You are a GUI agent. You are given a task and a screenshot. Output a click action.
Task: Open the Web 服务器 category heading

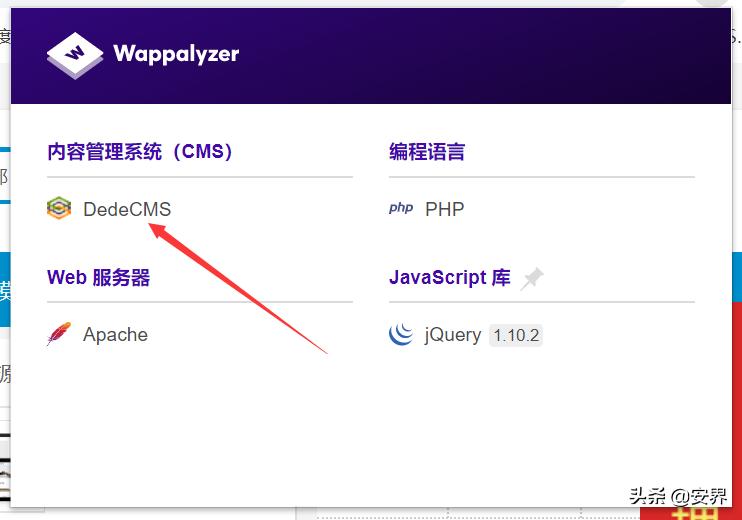98,277
